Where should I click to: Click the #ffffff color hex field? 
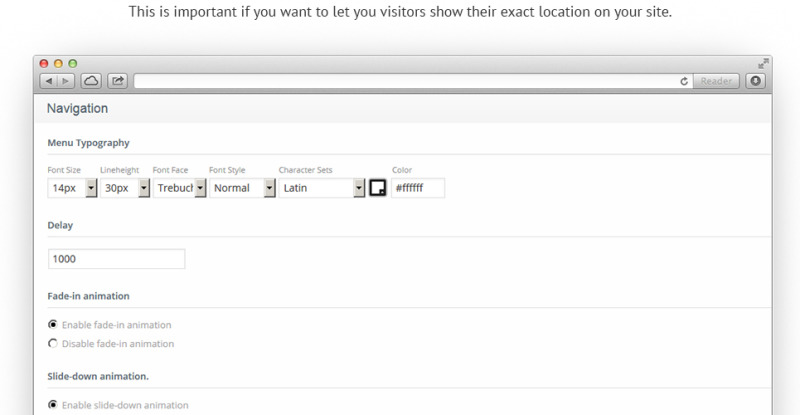417,188
